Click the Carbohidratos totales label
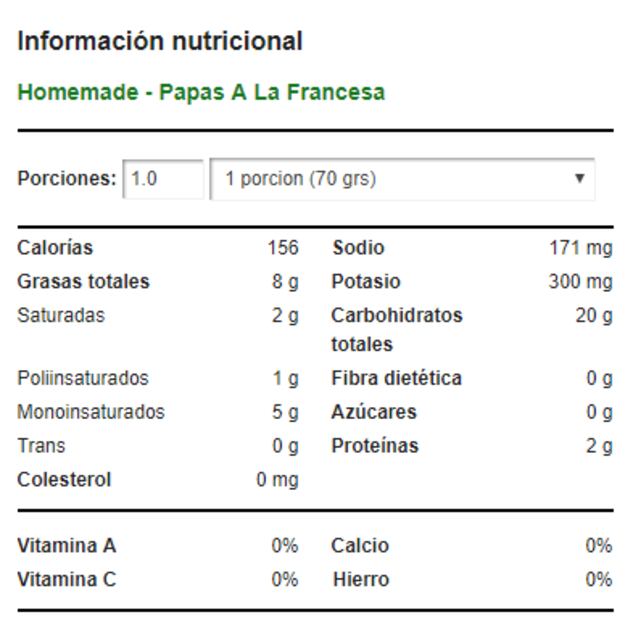Viewport: 633px width, 620px height. (x=396, y=329)
